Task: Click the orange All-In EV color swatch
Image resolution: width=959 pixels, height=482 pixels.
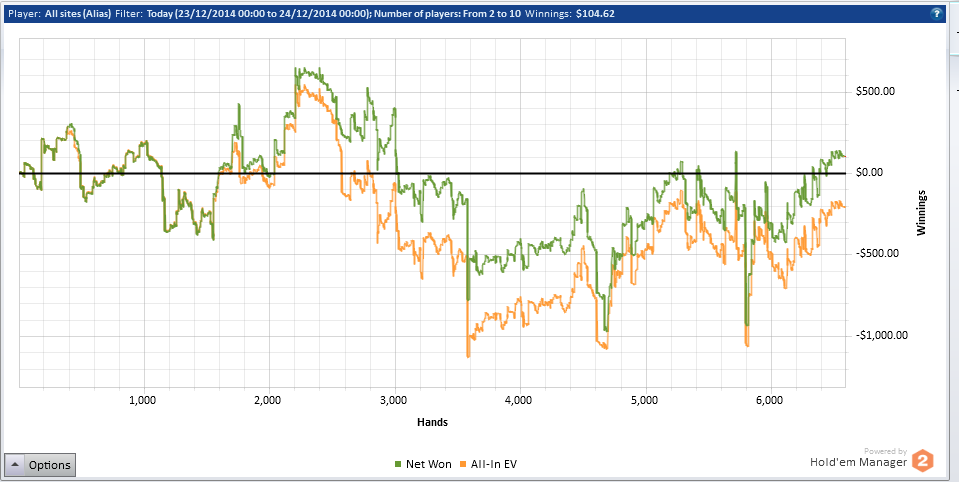Action: [463, 465]
